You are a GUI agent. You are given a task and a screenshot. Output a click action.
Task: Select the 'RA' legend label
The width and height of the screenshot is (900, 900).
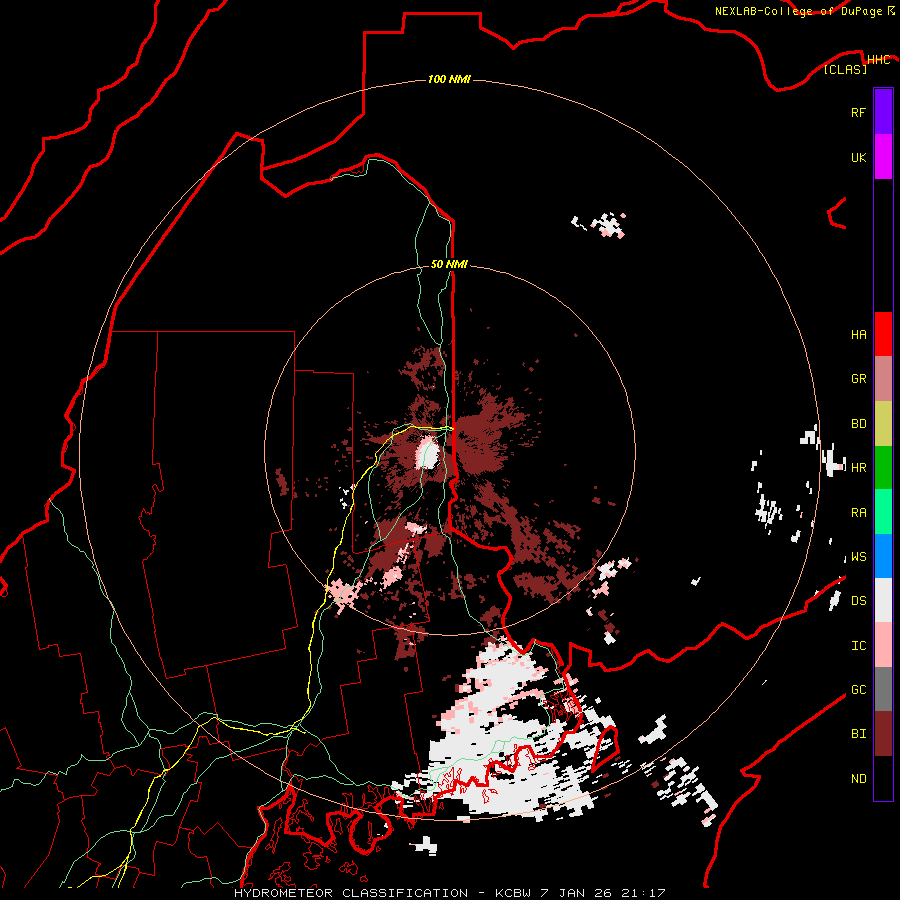point(858,513)
